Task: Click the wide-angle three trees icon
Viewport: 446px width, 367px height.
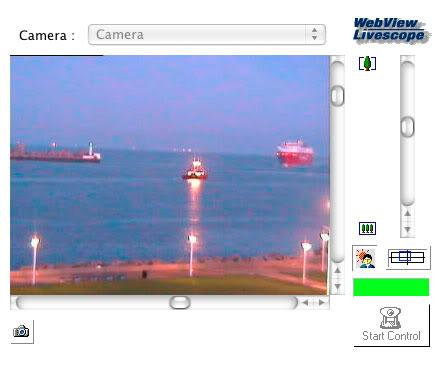Action: [367, 228]
